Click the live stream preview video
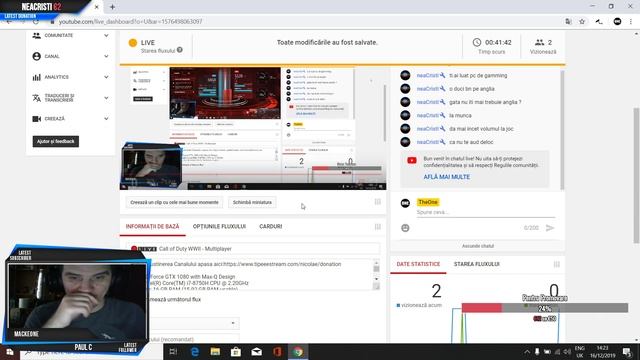Screen dimensions: 640x360 coord(253,128)
